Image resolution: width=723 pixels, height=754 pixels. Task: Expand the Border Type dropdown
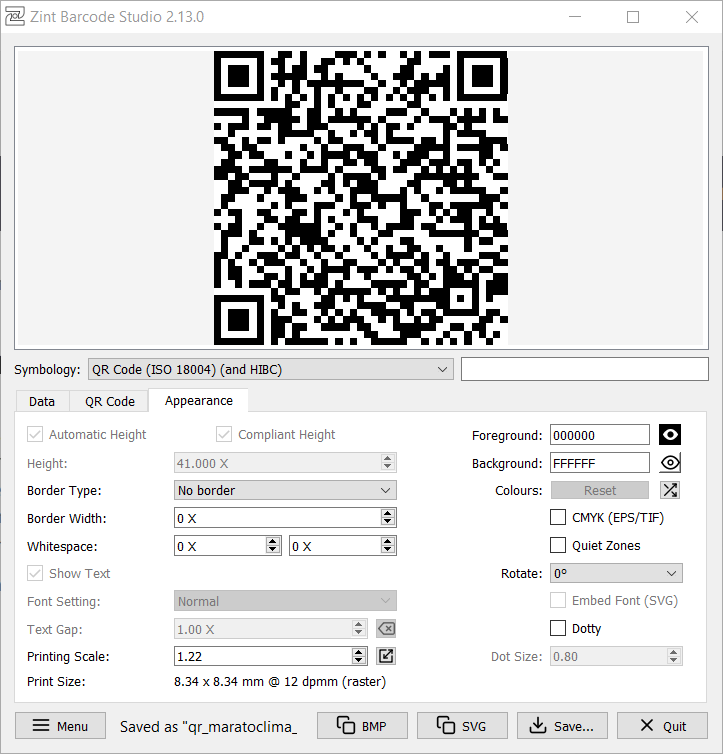(x=285, y=490)
